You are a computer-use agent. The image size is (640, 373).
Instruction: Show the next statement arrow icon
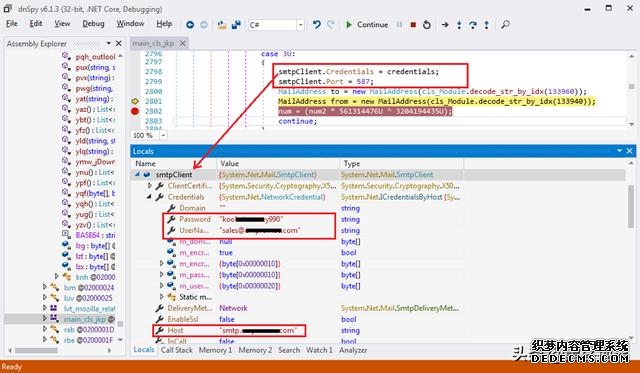point(445,25)
